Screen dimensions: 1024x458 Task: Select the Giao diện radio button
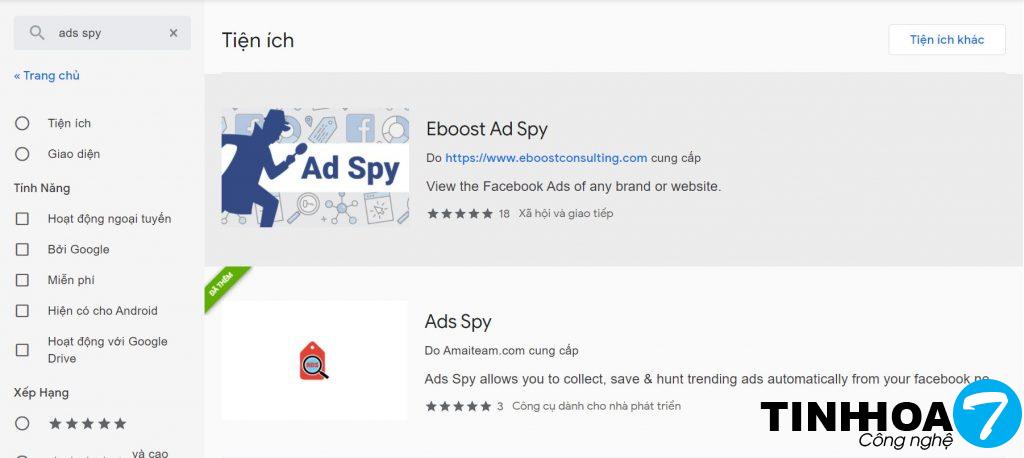[22, 154]
